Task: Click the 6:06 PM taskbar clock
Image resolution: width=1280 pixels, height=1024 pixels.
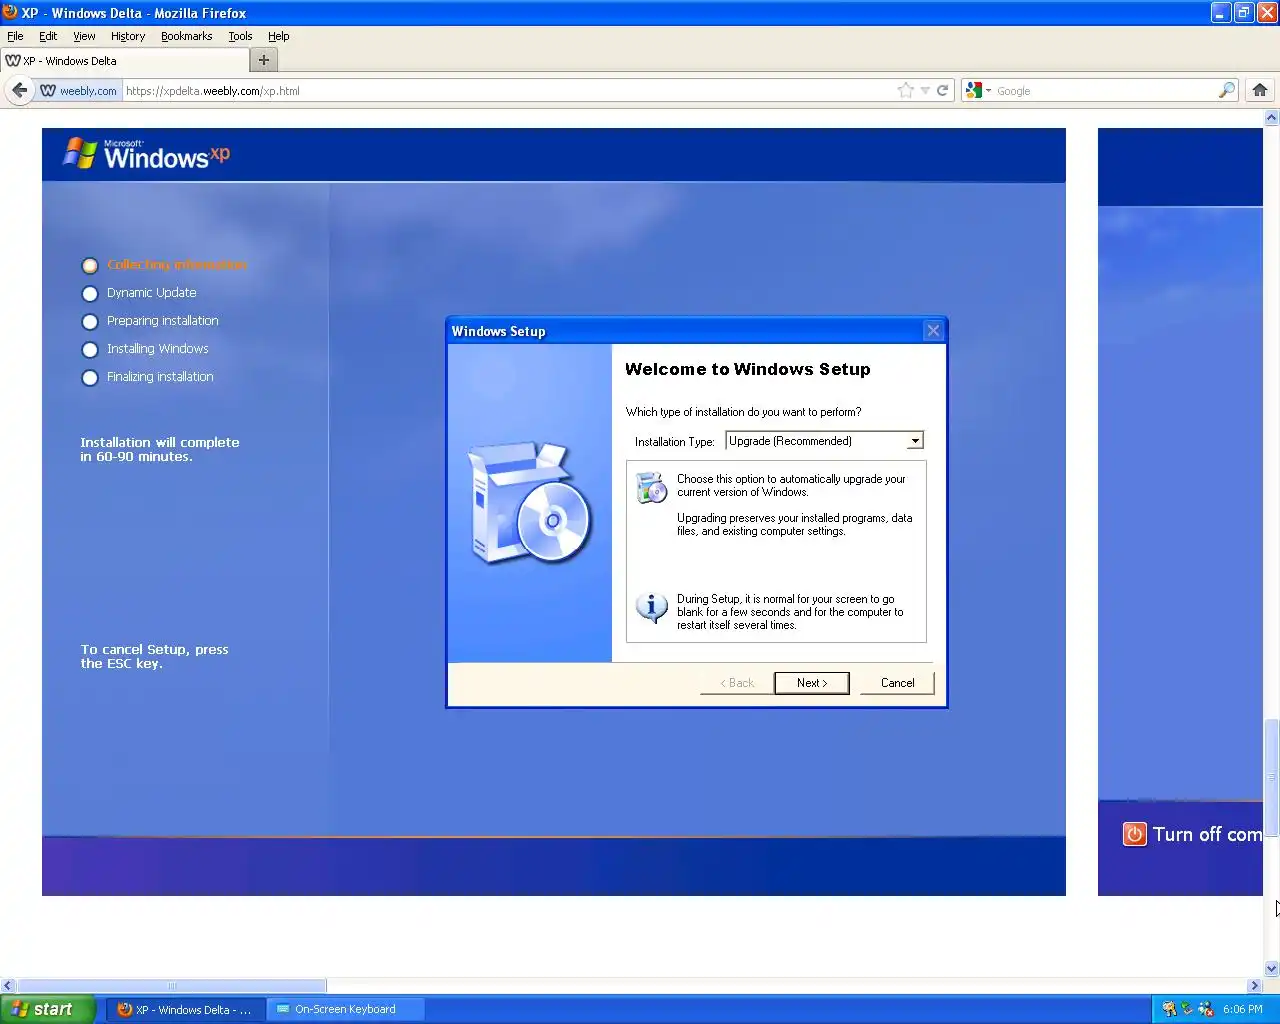Action: coord(1243,1009)
